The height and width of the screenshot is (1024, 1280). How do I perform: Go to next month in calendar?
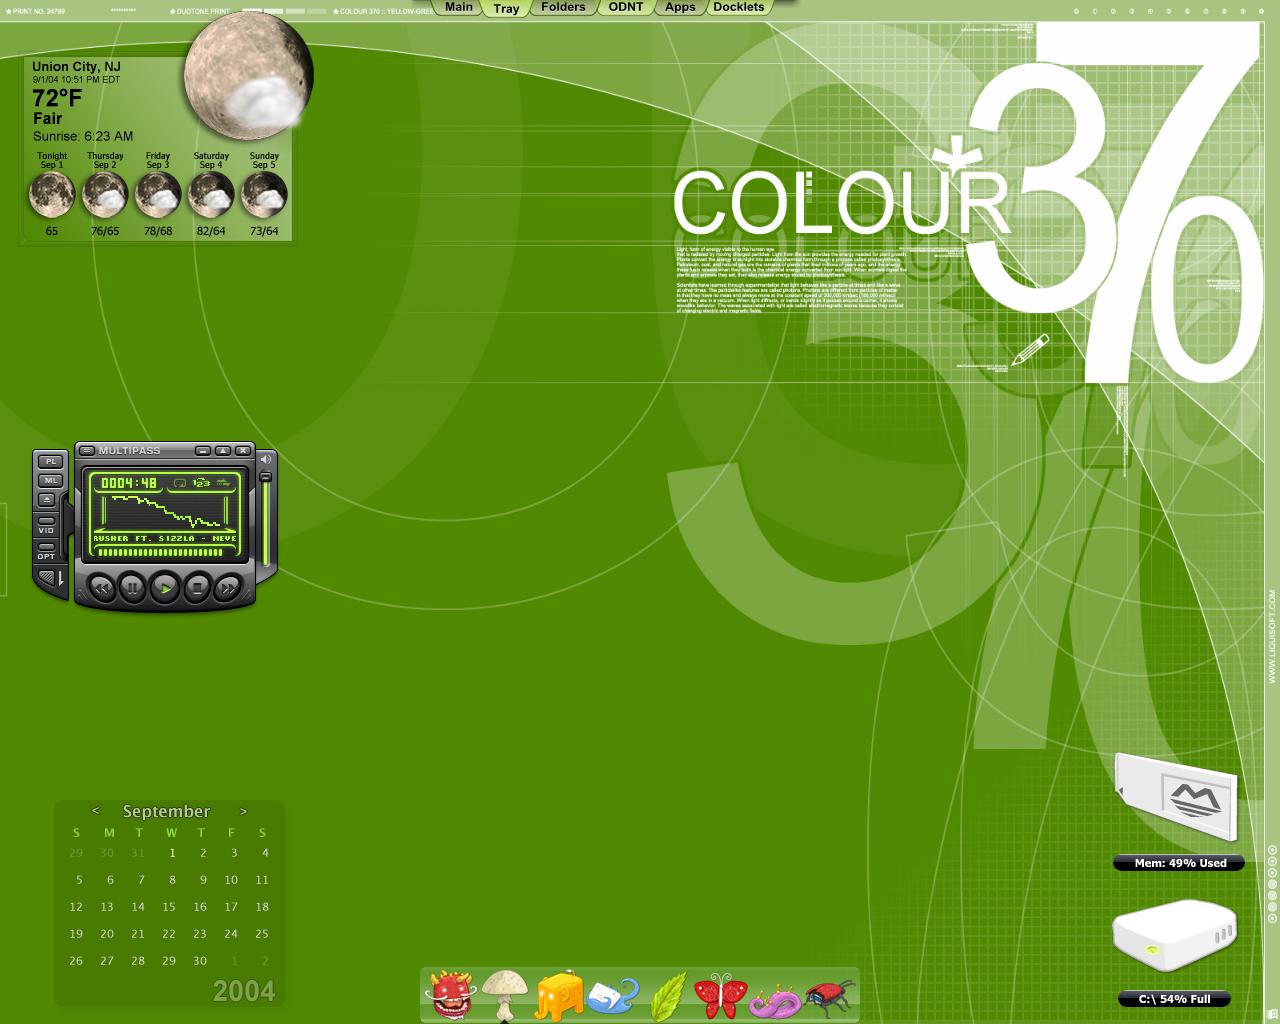[x=243, y=811]
